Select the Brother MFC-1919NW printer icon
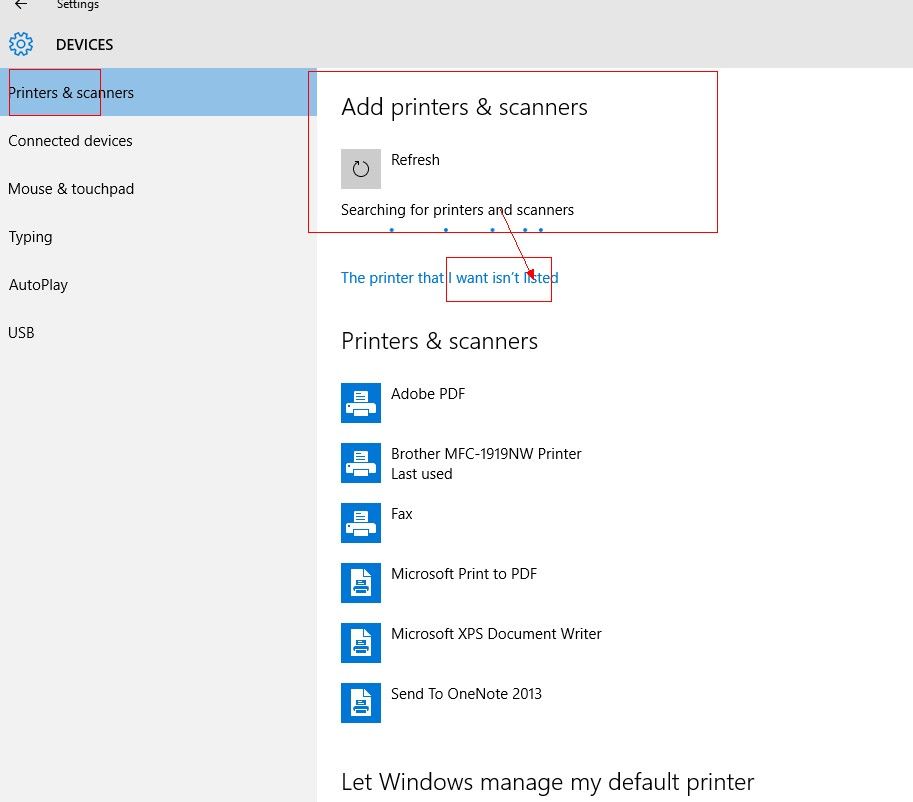 [x=361, y=463]
